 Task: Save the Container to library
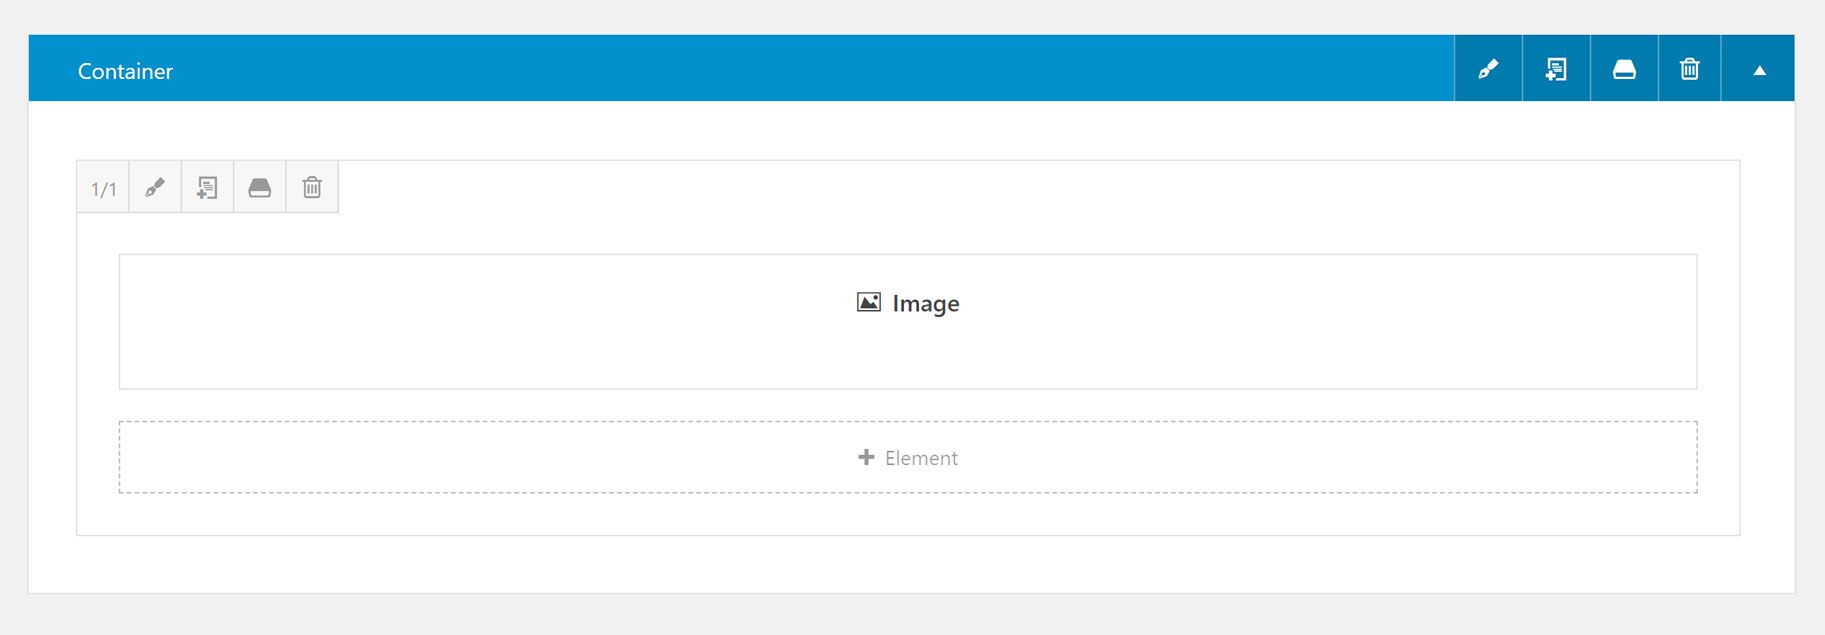click(x=1624, y=69)
